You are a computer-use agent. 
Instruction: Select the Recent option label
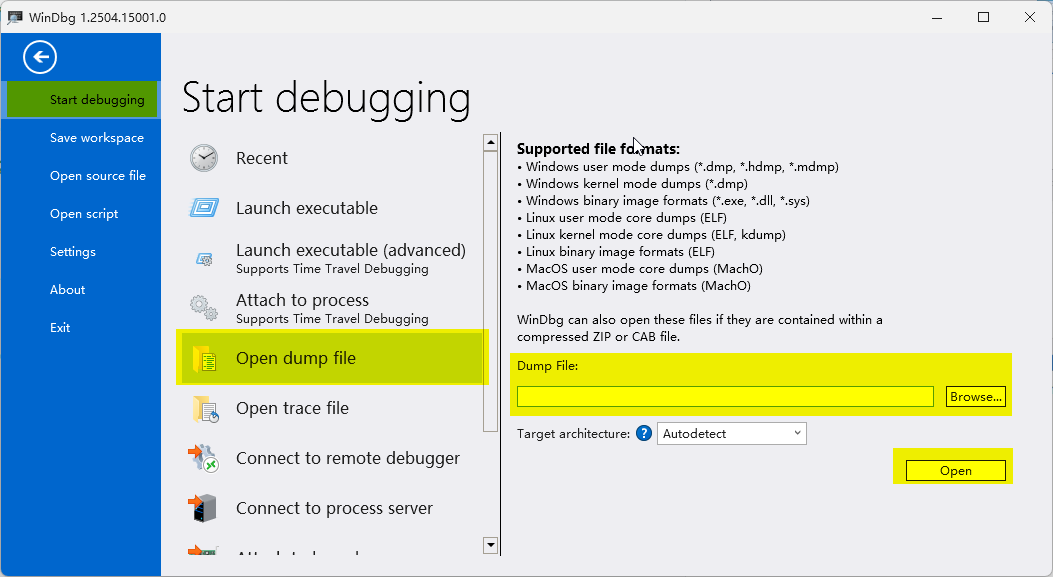(x=262, y=159)
